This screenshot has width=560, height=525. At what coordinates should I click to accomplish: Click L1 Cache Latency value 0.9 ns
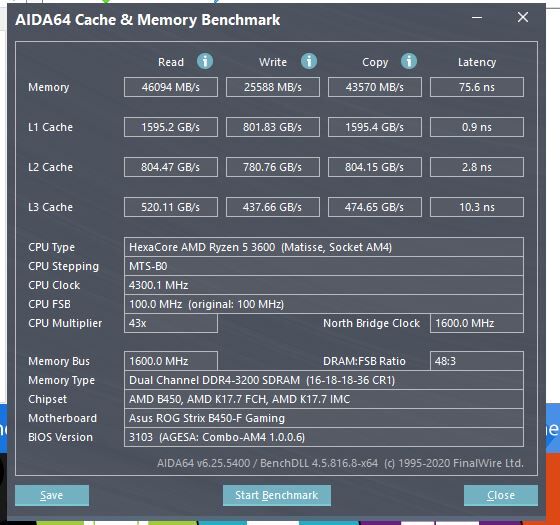point(477,127)
